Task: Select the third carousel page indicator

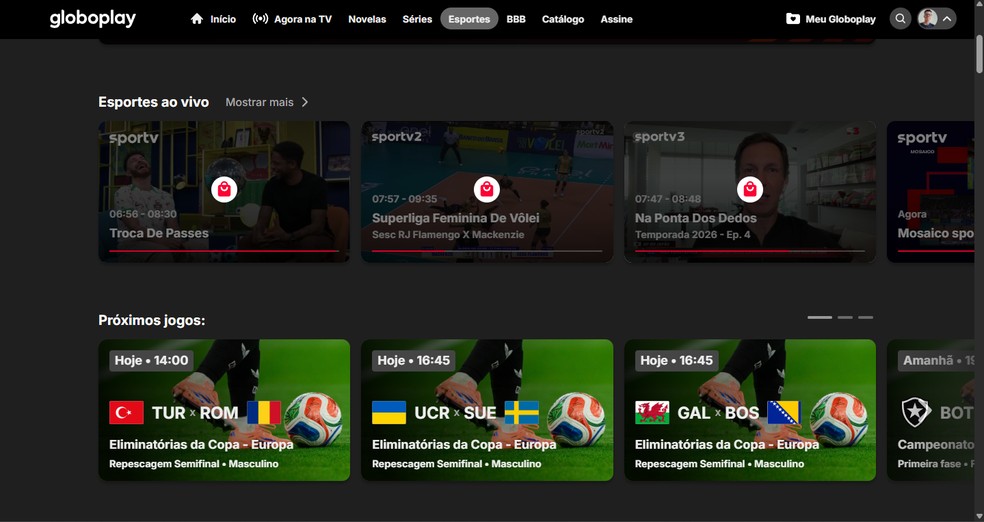Action: click(x=866, y=317)
